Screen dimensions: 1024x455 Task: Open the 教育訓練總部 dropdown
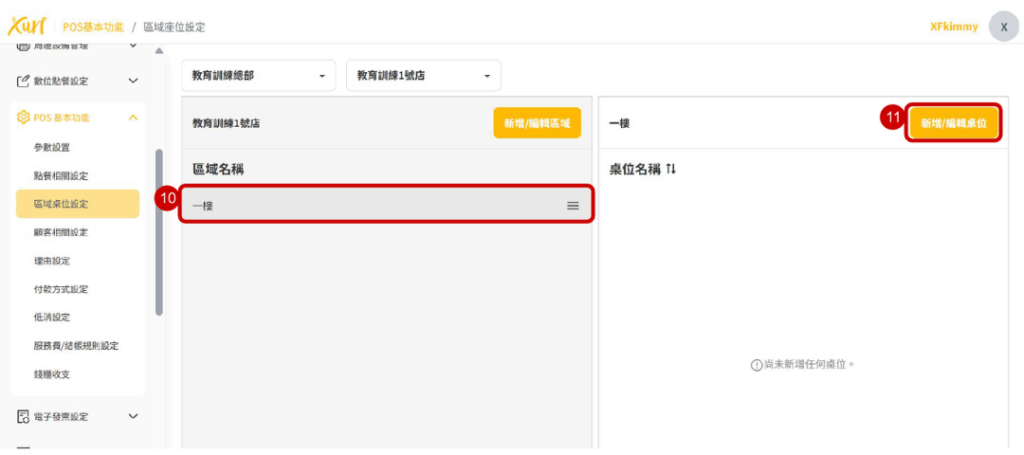pyautogui.click(x=258, y=76)
